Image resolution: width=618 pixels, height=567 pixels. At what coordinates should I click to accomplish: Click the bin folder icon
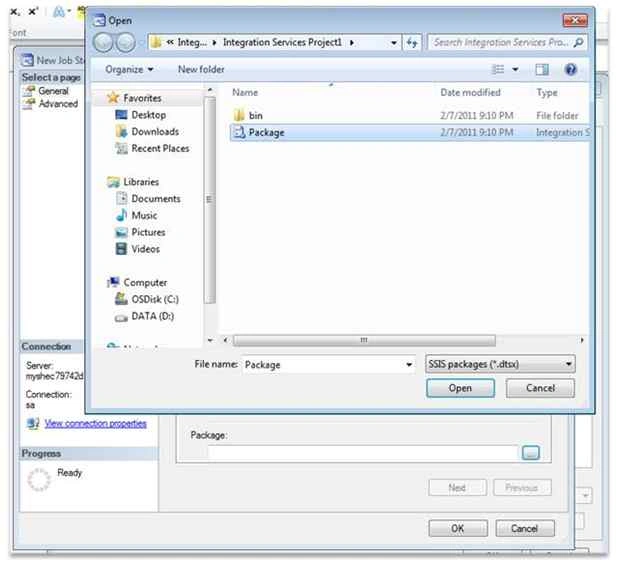(x=239, y=115)
